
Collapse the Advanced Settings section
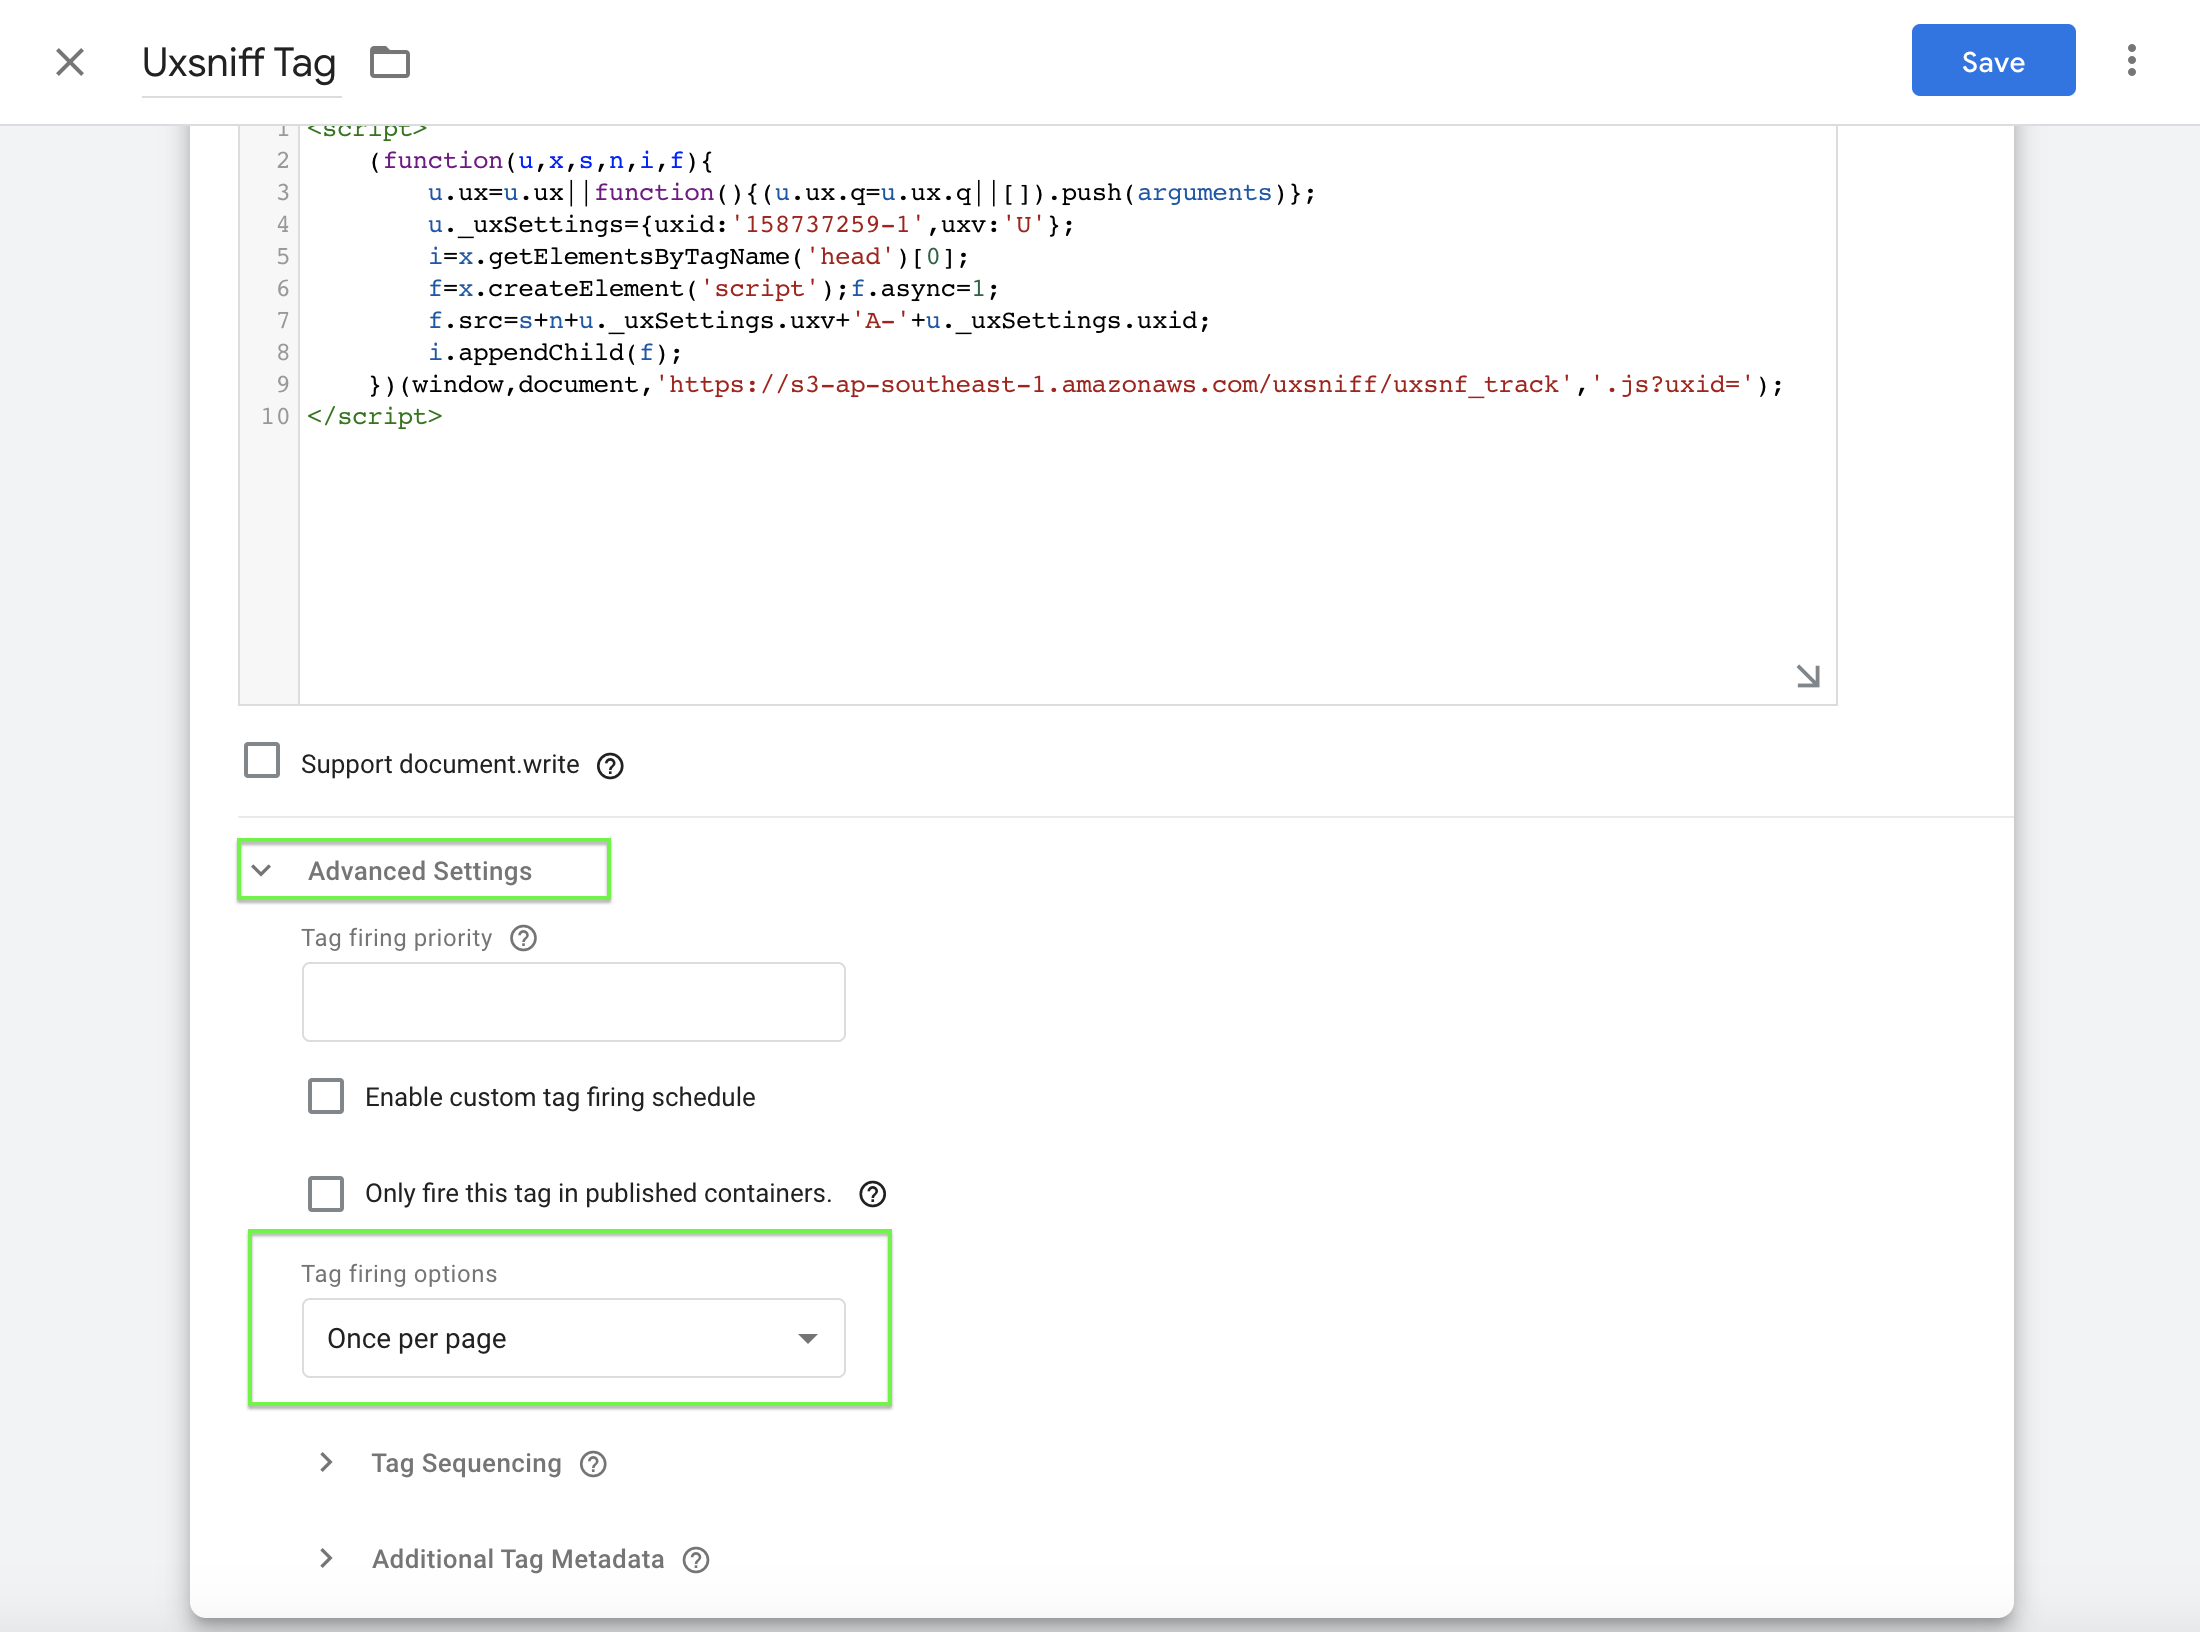[x=423, y=870]
